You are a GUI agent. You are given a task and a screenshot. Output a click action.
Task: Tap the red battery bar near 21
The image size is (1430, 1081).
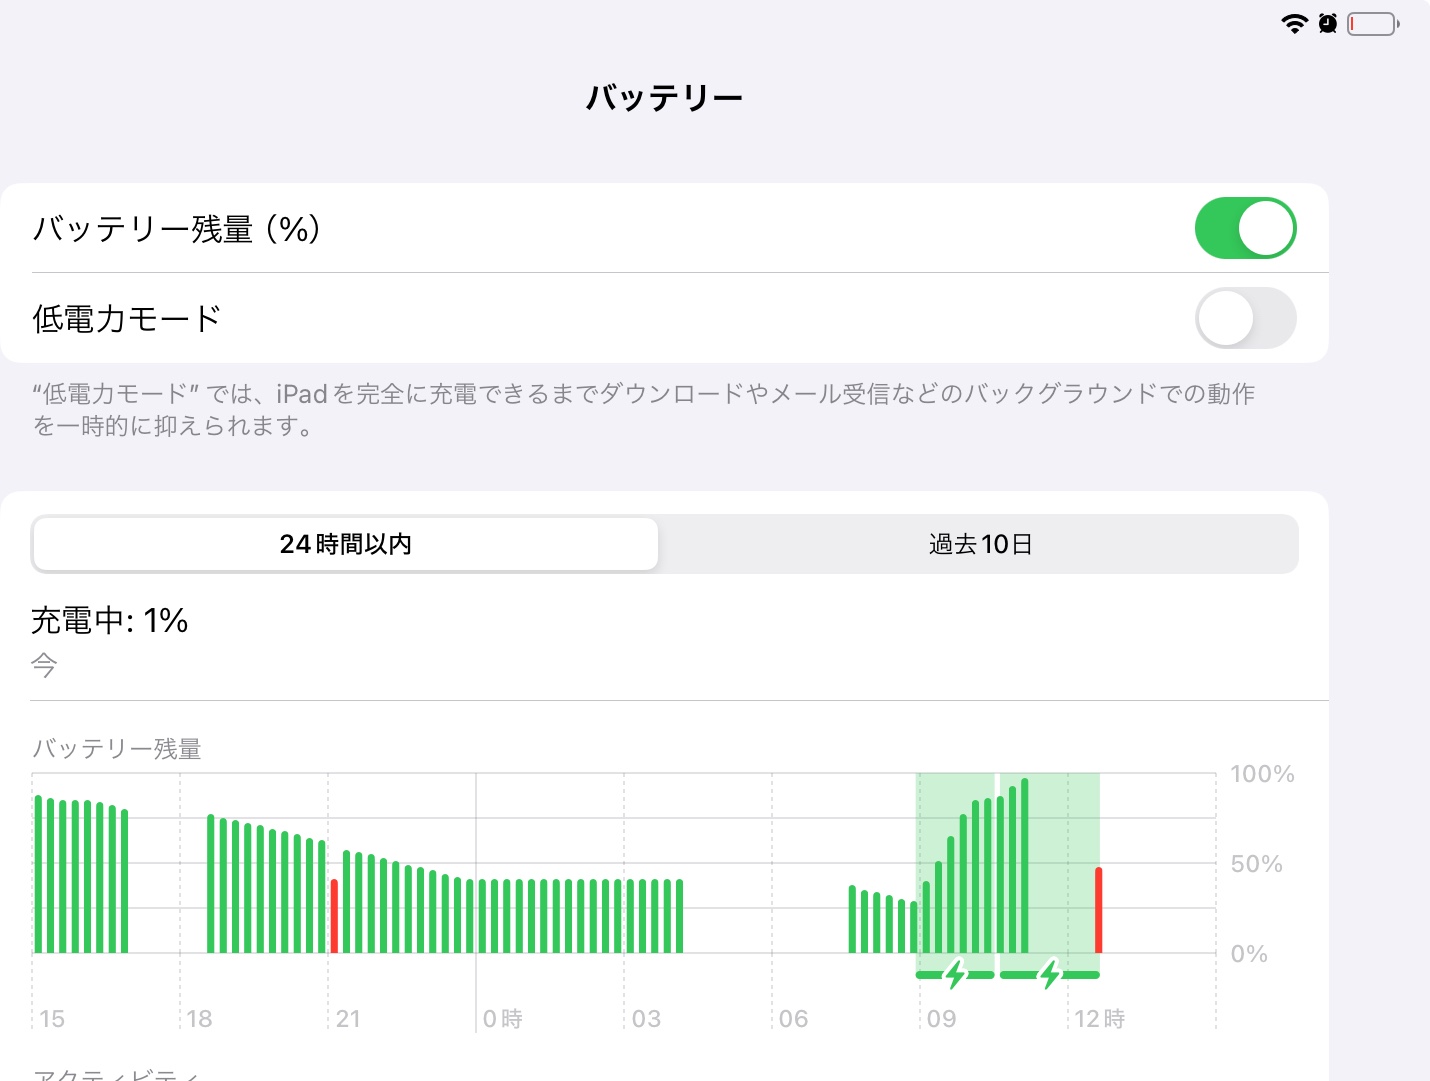click(x=334, y=916)
